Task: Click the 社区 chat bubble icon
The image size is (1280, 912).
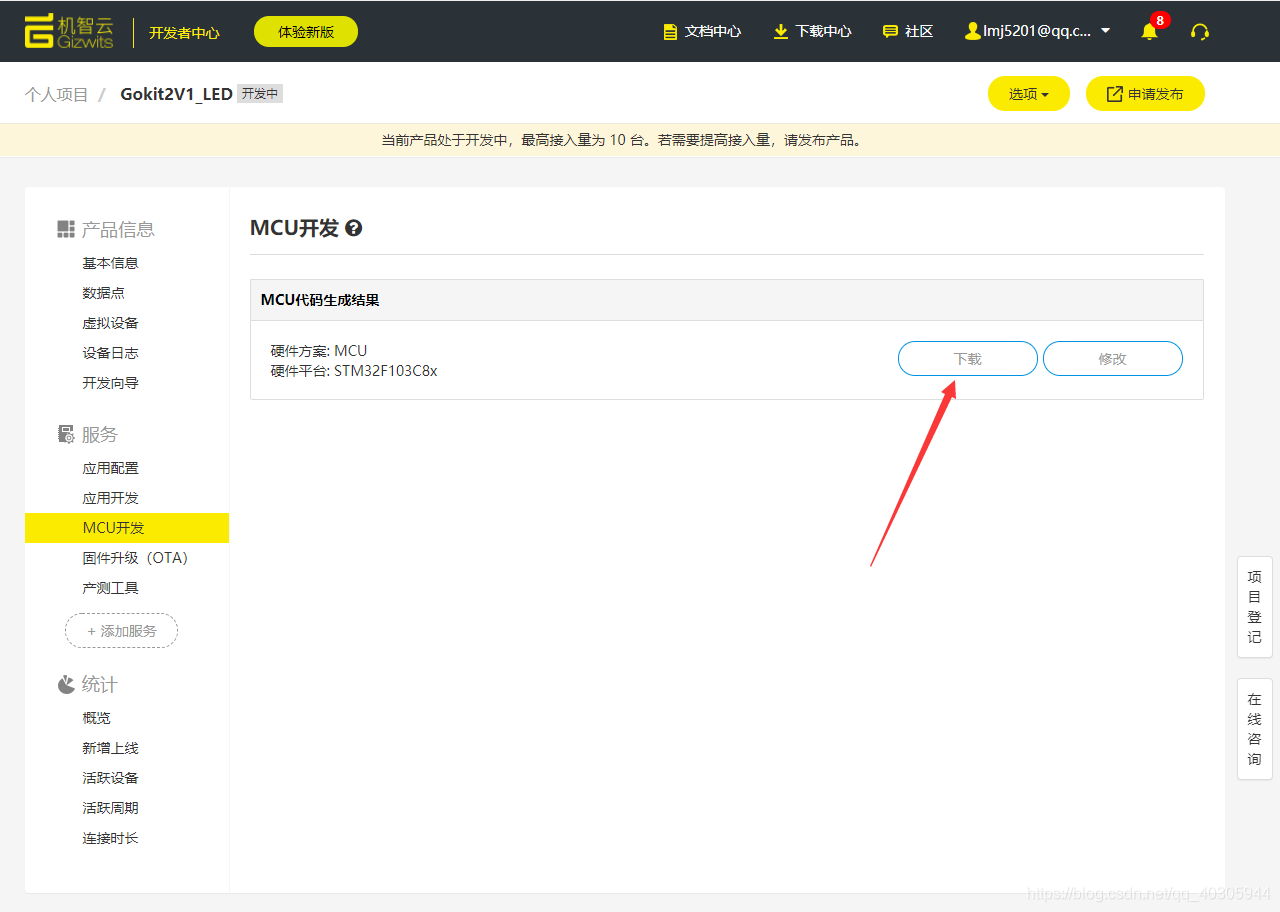Action: 890,31
